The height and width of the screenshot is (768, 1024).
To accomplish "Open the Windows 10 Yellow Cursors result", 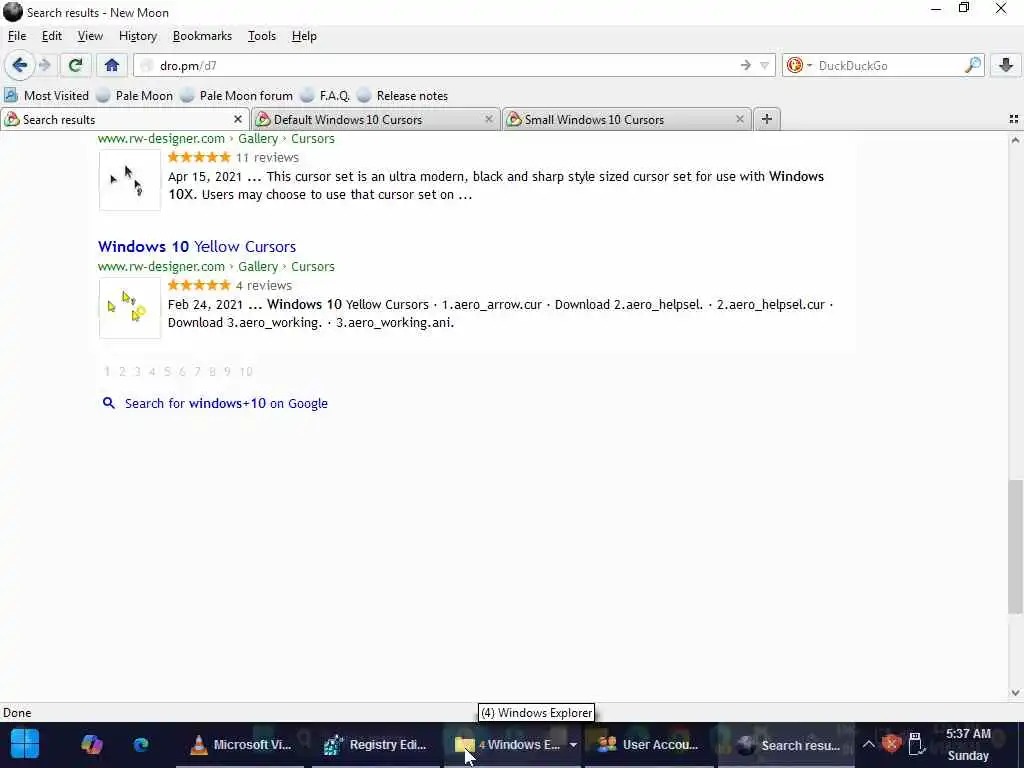I will pyautogui.click(x=197, y=246).
